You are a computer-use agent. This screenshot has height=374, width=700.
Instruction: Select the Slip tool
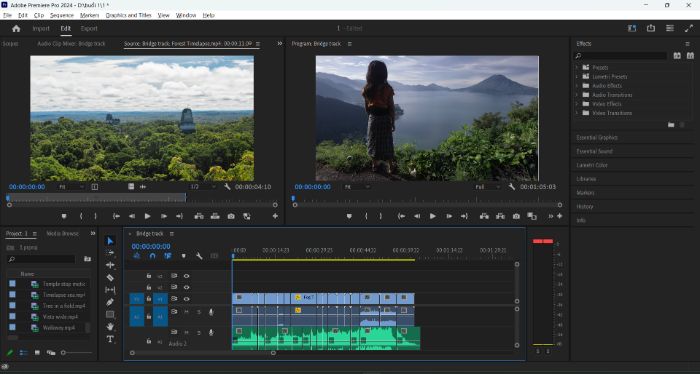110,290
